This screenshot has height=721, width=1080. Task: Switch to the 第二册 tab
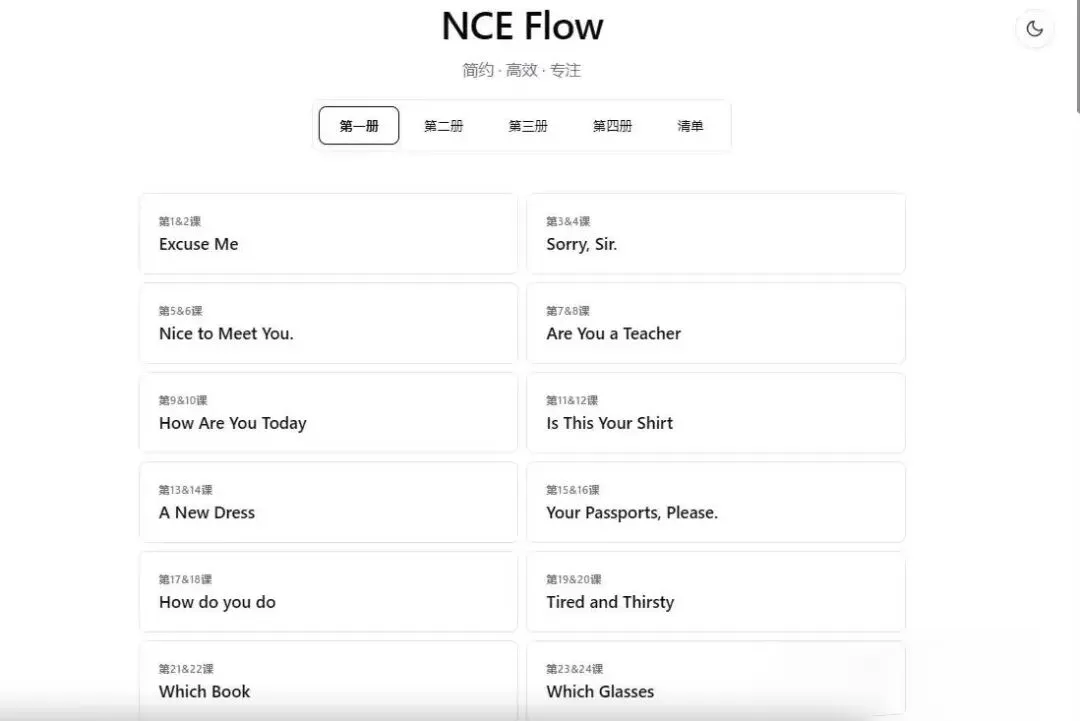(x=443, y=126)
